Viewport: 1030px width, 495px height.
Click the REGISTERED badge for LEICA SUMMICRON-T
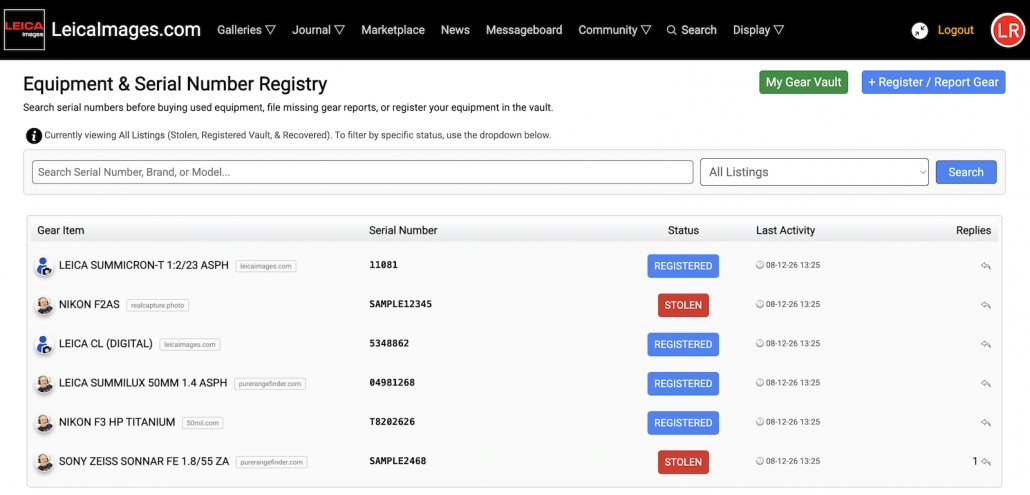coord(683,266)
